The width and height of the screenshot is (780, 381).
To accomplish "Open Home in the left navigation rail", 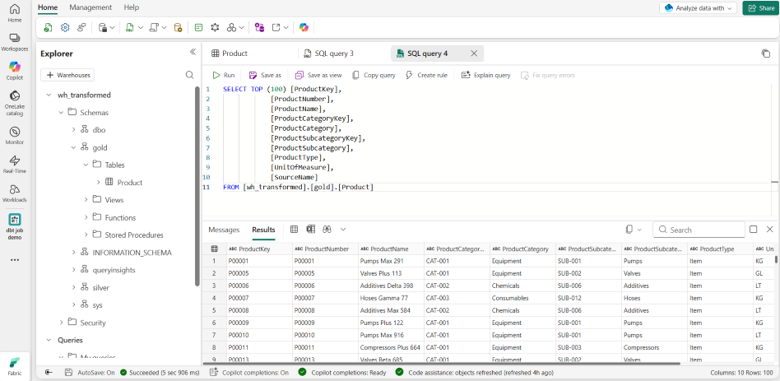I will coord(15,13).
